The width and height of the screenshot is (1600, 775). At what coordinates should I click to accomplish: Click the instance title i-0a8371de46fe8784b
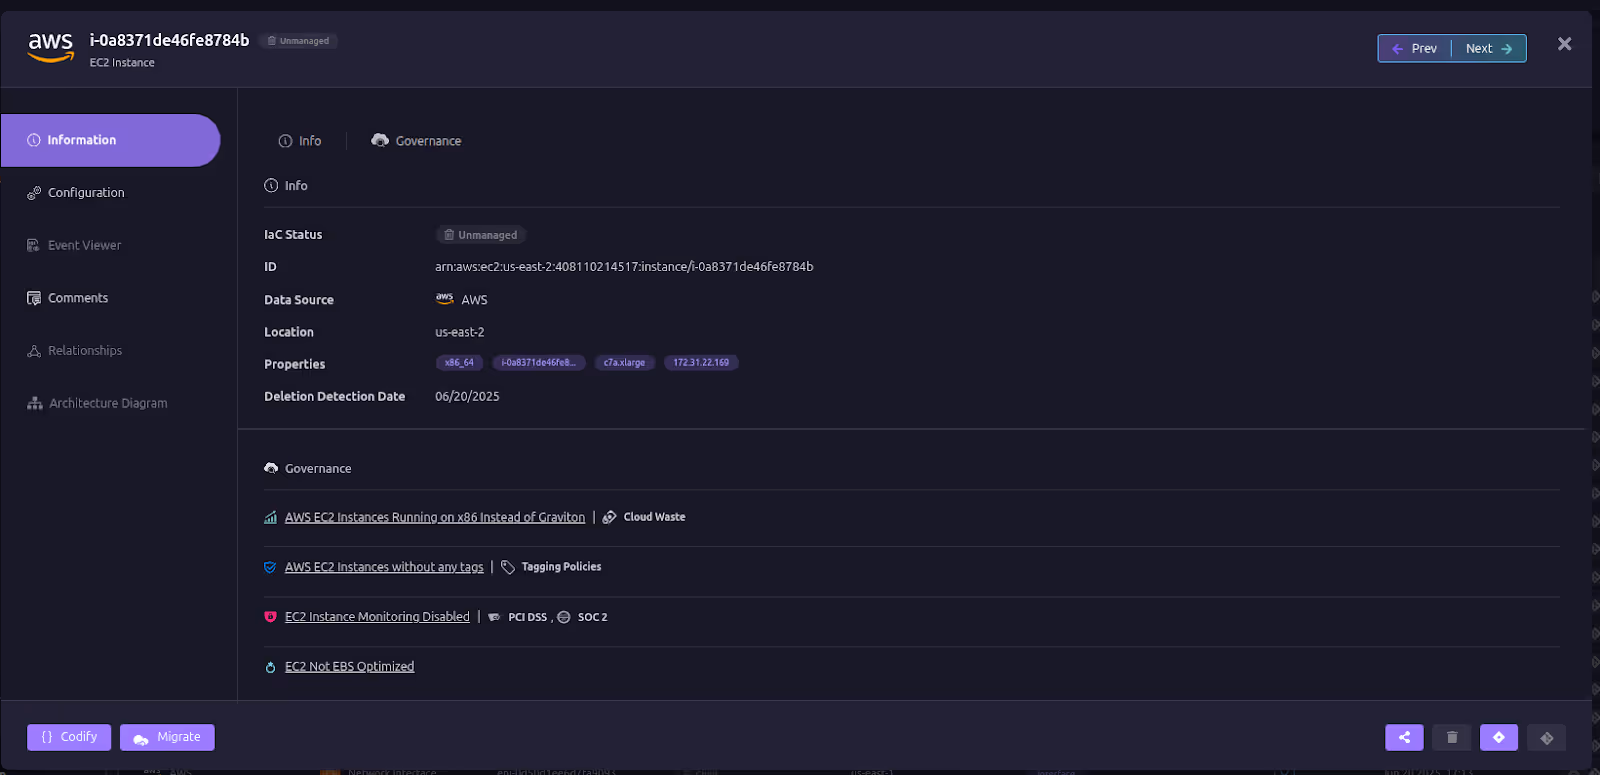[169, 40]
